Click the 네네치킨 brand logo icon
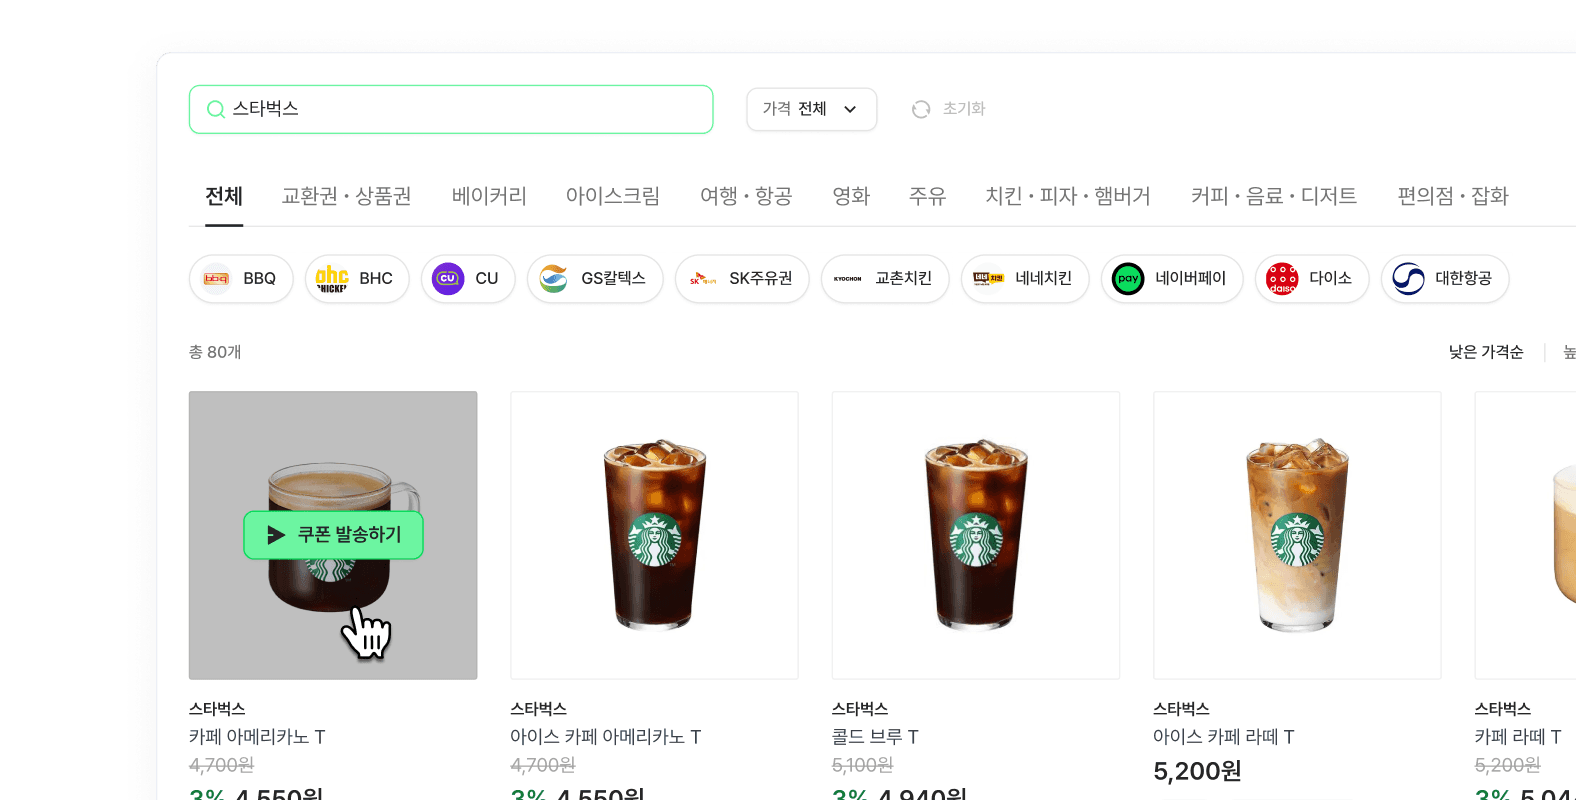The height and width of the screenshot is (800, 1576). click(x=988, y=278)
